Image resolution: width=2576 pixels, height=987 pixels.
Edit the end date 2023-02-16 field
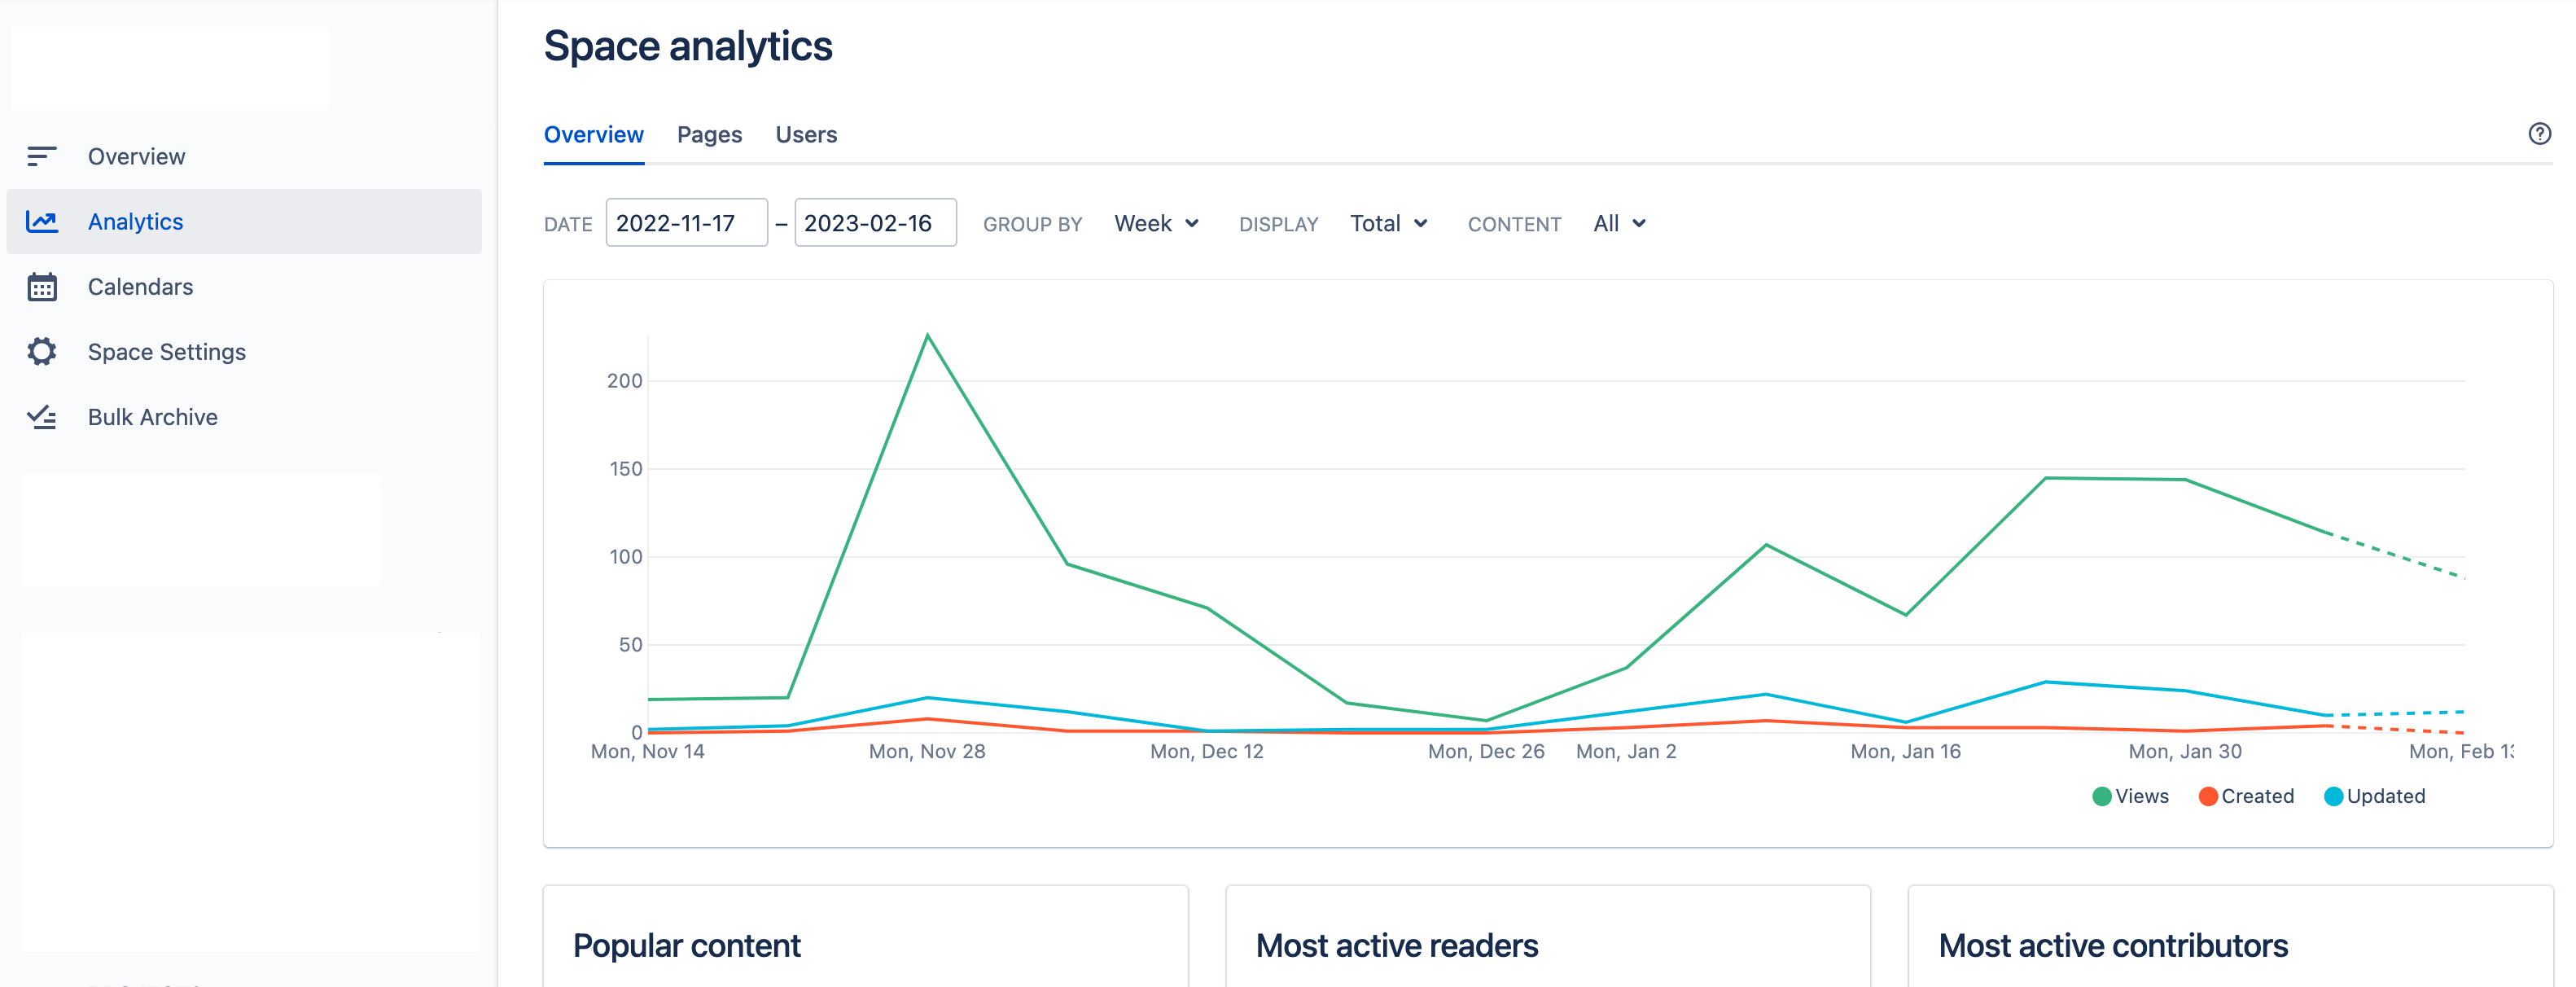coord(875,223)
